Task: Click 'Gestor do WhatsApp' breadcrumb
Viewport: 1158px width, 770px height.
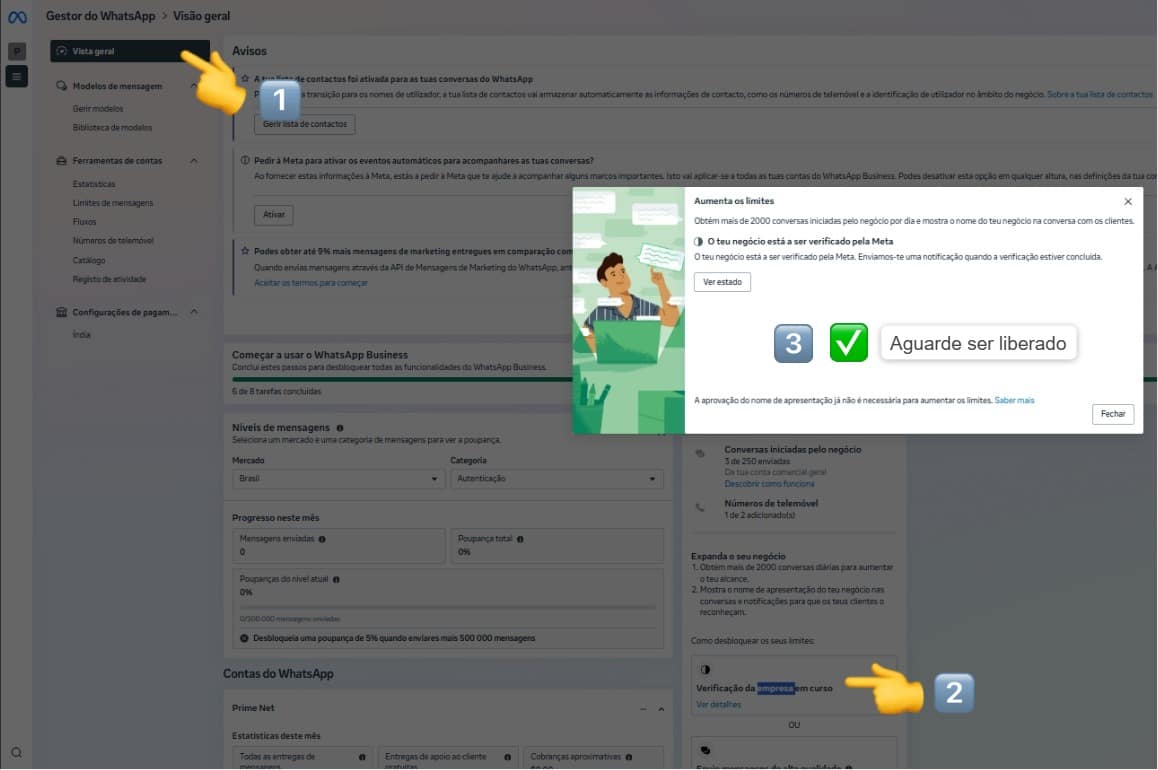Action: click(x=100, y=16)
